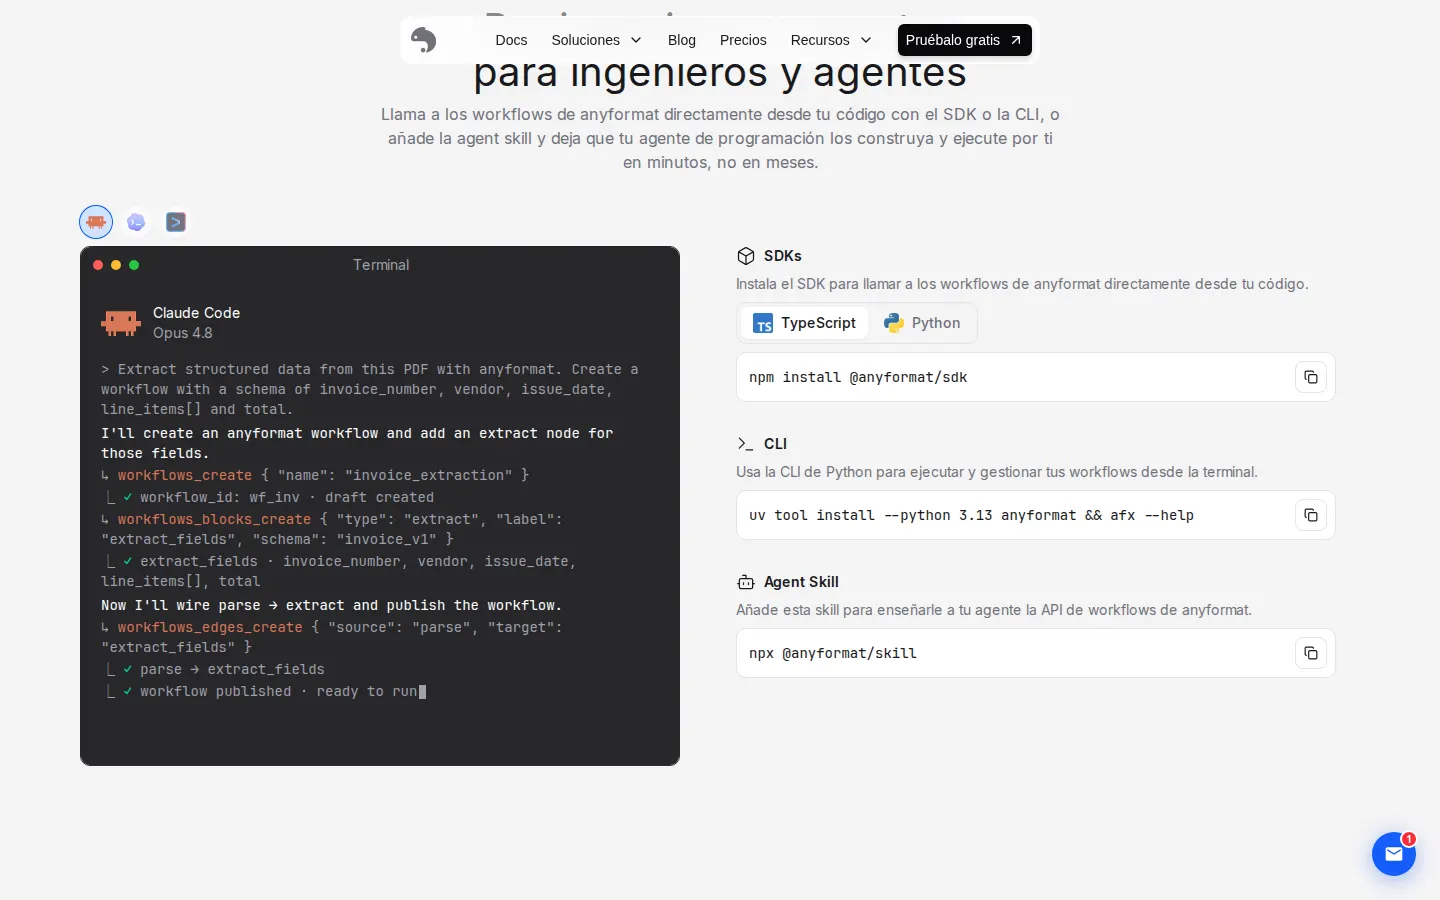Image resolution: width=1440 pixels, height=900 pixels.
Task: Copy the npm install @anyformat/sdk command
Action: 1311,377
